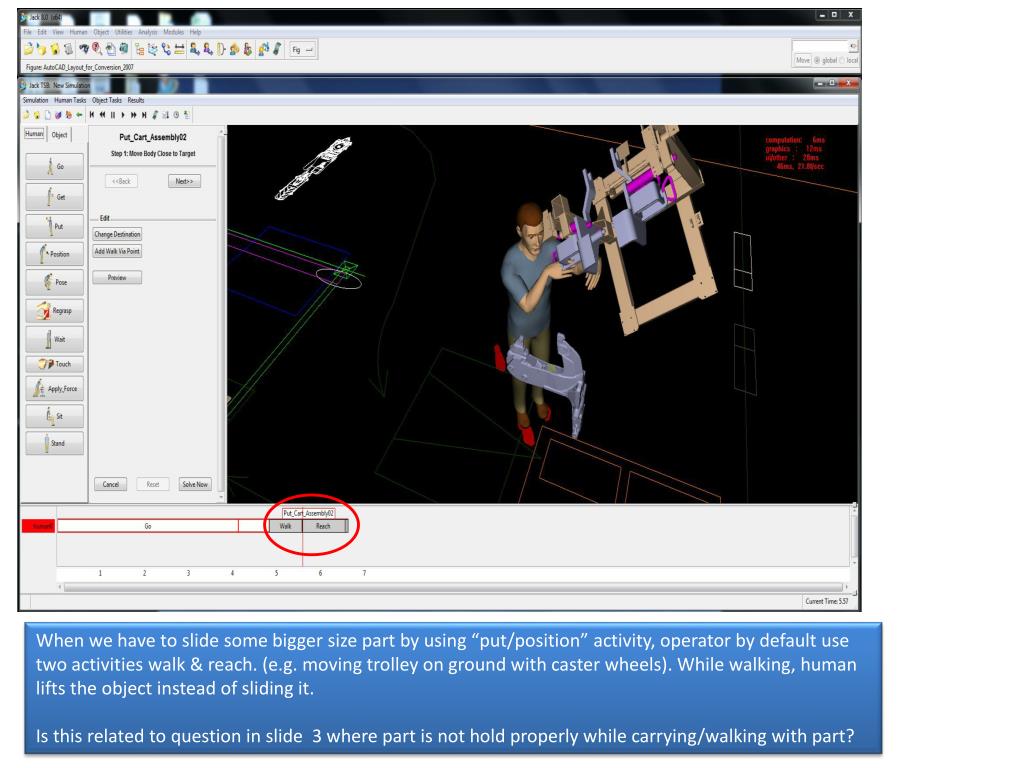Open the File menu in Jack window
The image size is (1024, 768).
pos(27,32)
